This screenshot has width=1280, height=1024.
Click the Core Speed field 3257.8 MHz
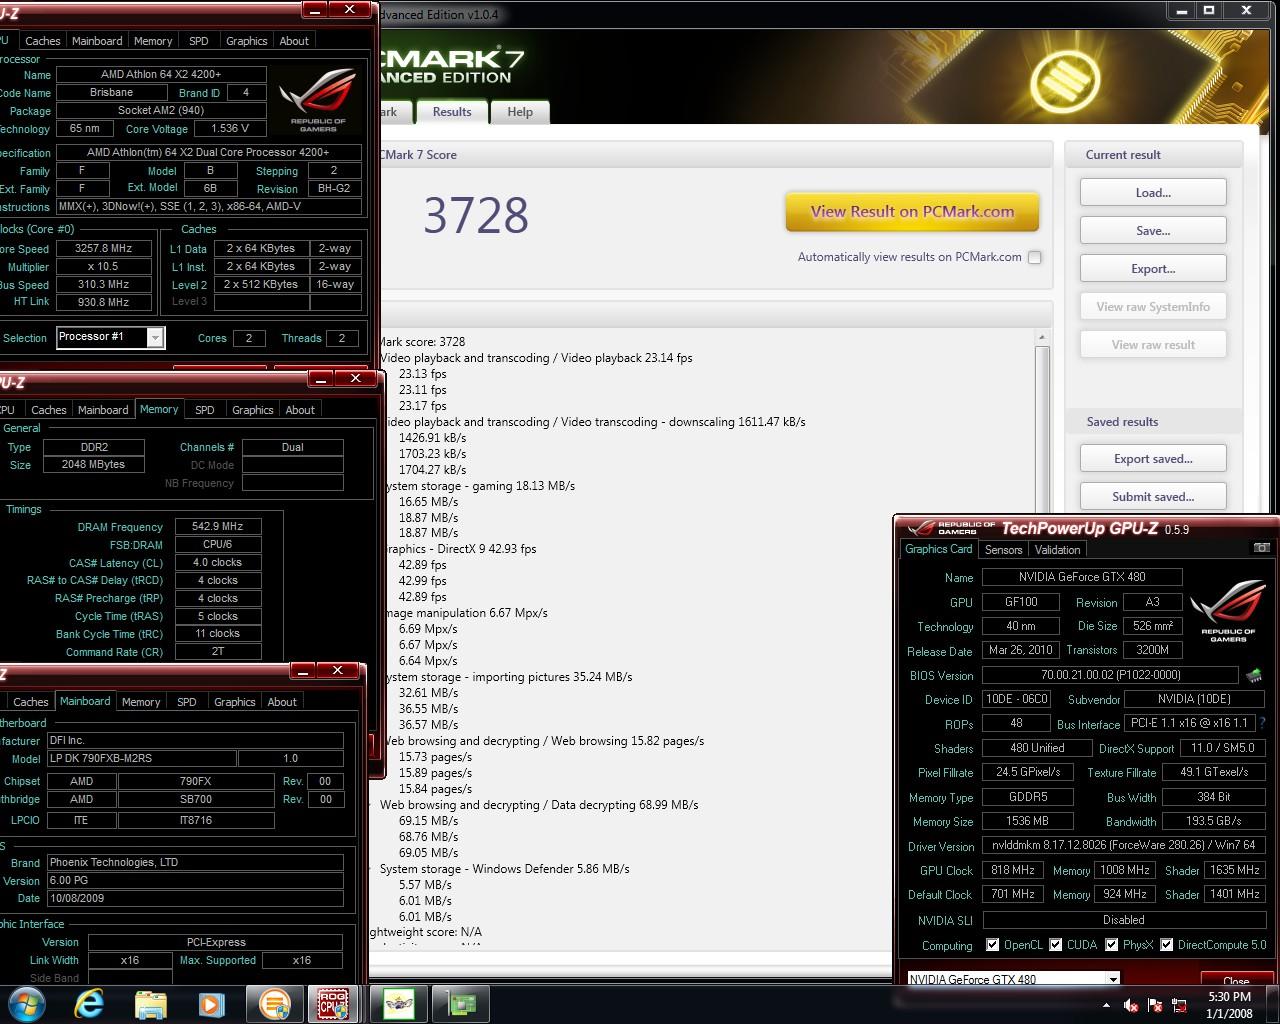pos(104,248)
